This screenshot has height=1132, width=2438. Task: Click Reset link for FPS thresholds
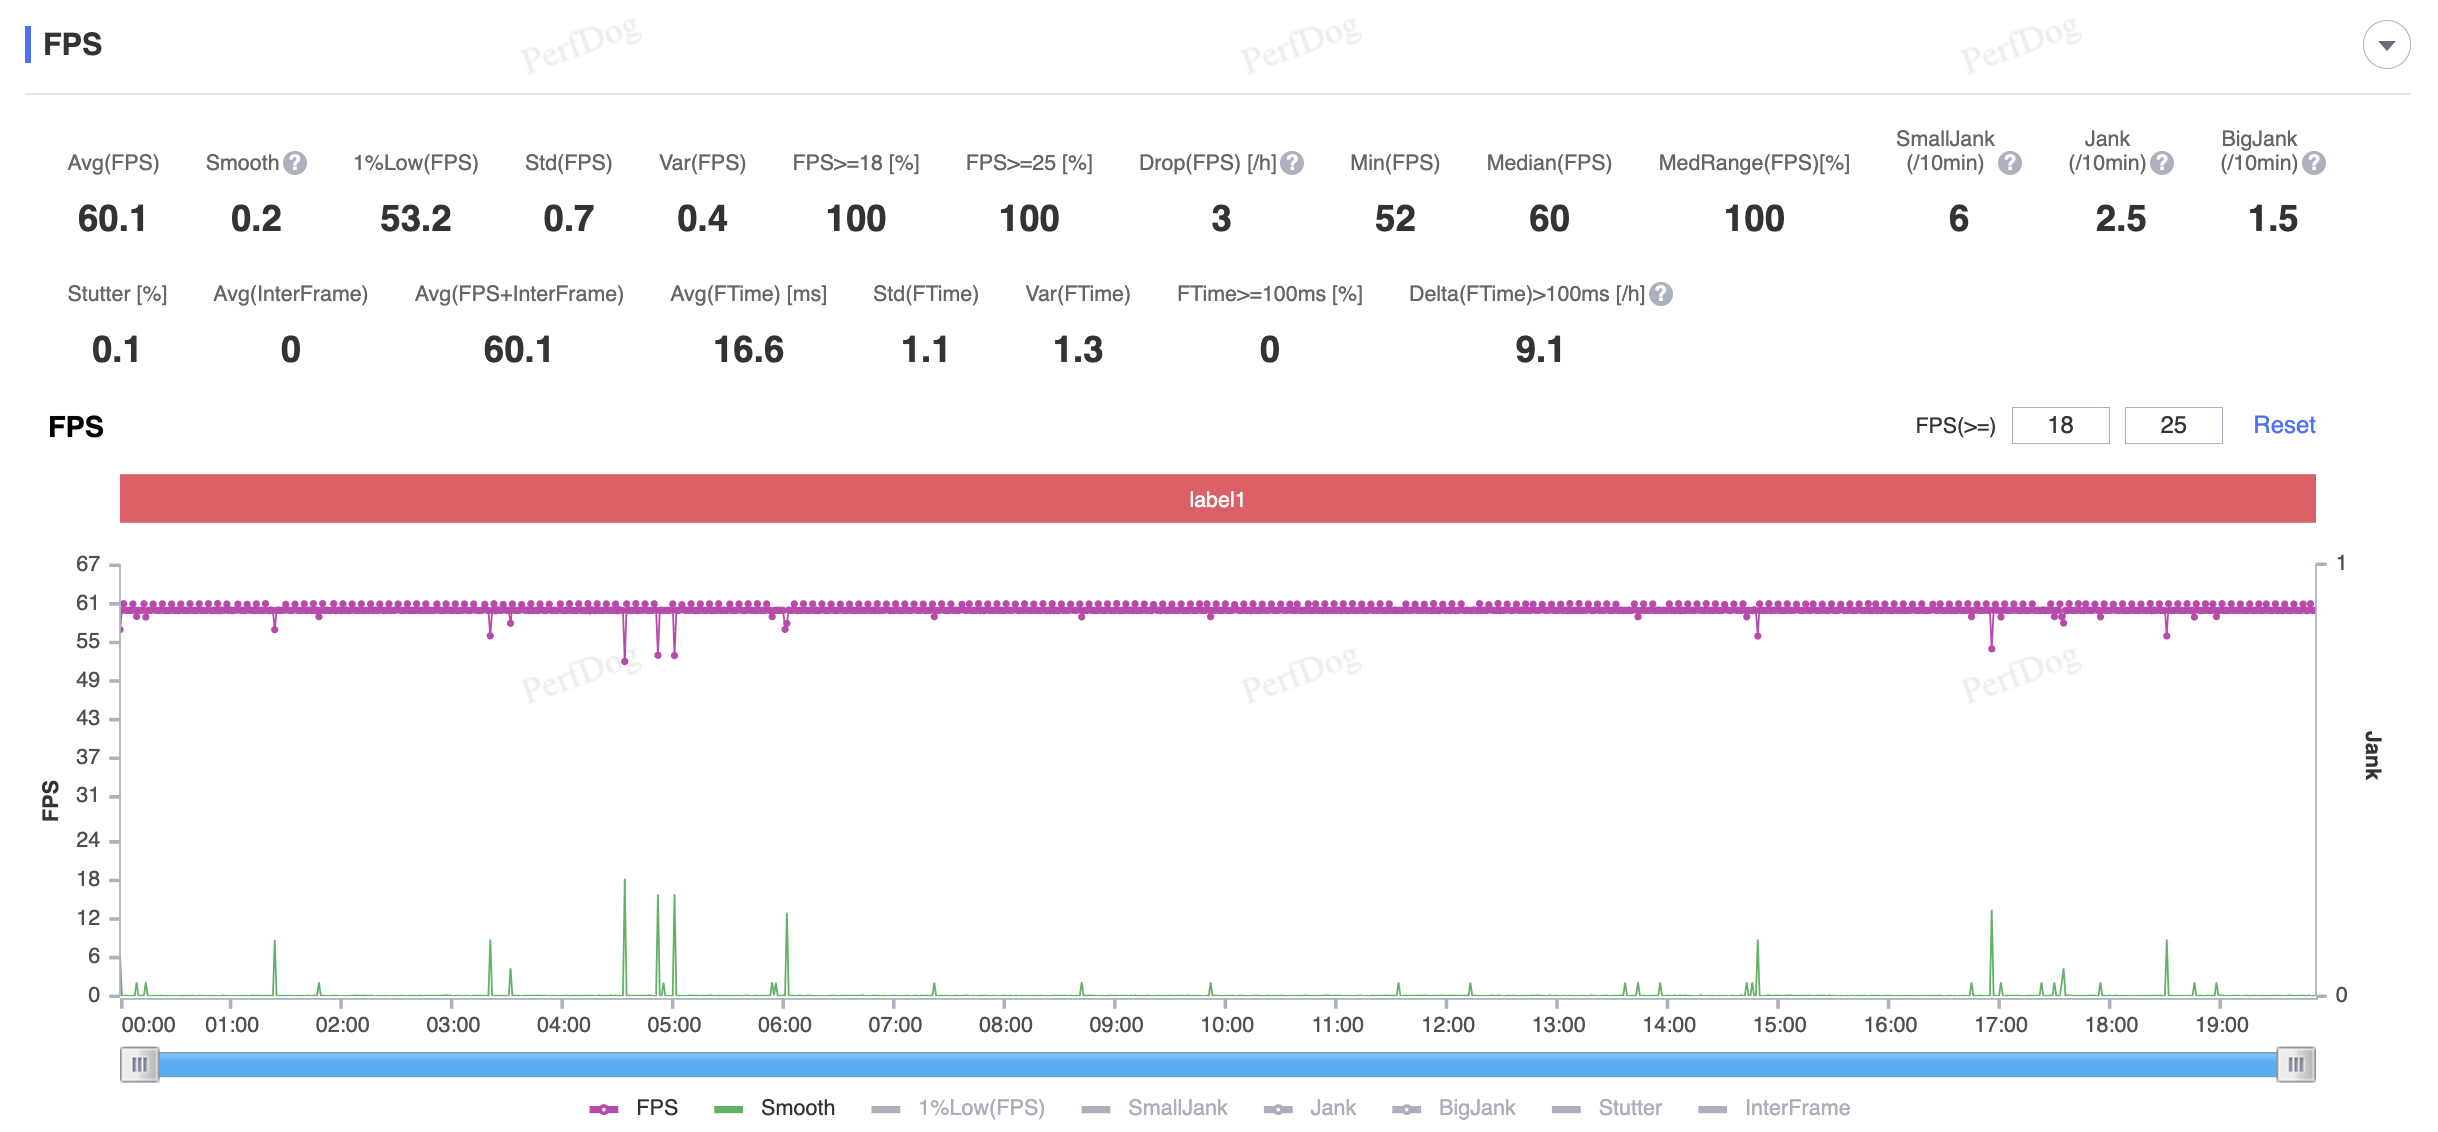pyautogui.click(x=2284, y=425)
